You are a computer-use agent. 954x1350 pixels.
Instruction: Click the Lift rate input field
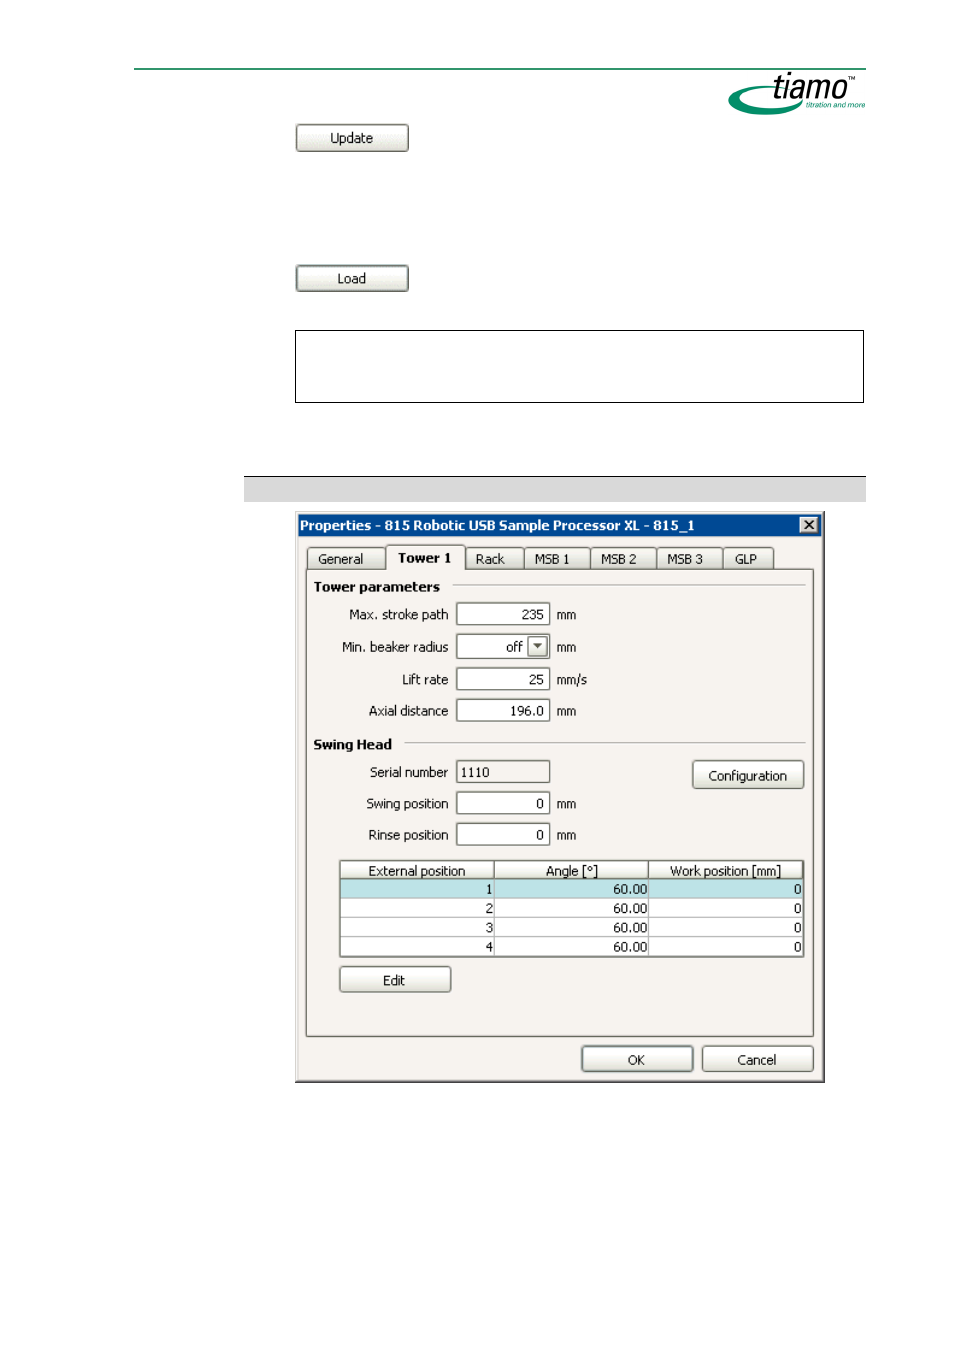(503, 679)
